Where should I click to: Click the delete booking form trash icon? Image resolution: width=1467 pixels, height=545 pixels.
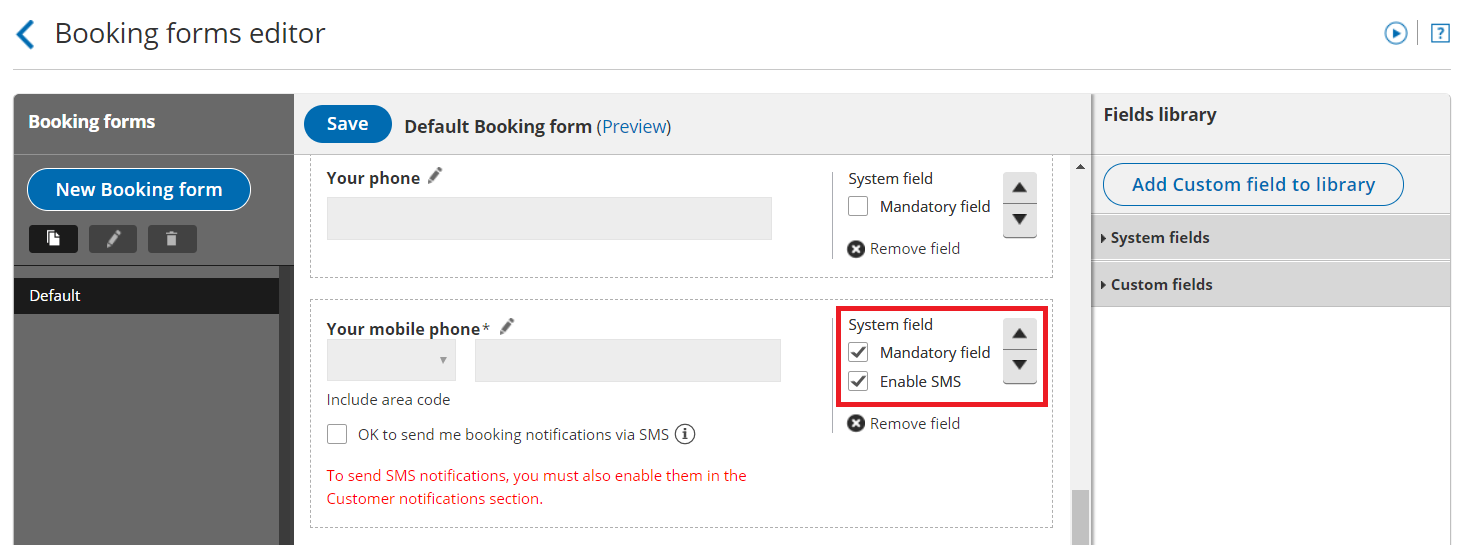pos(172,239)
